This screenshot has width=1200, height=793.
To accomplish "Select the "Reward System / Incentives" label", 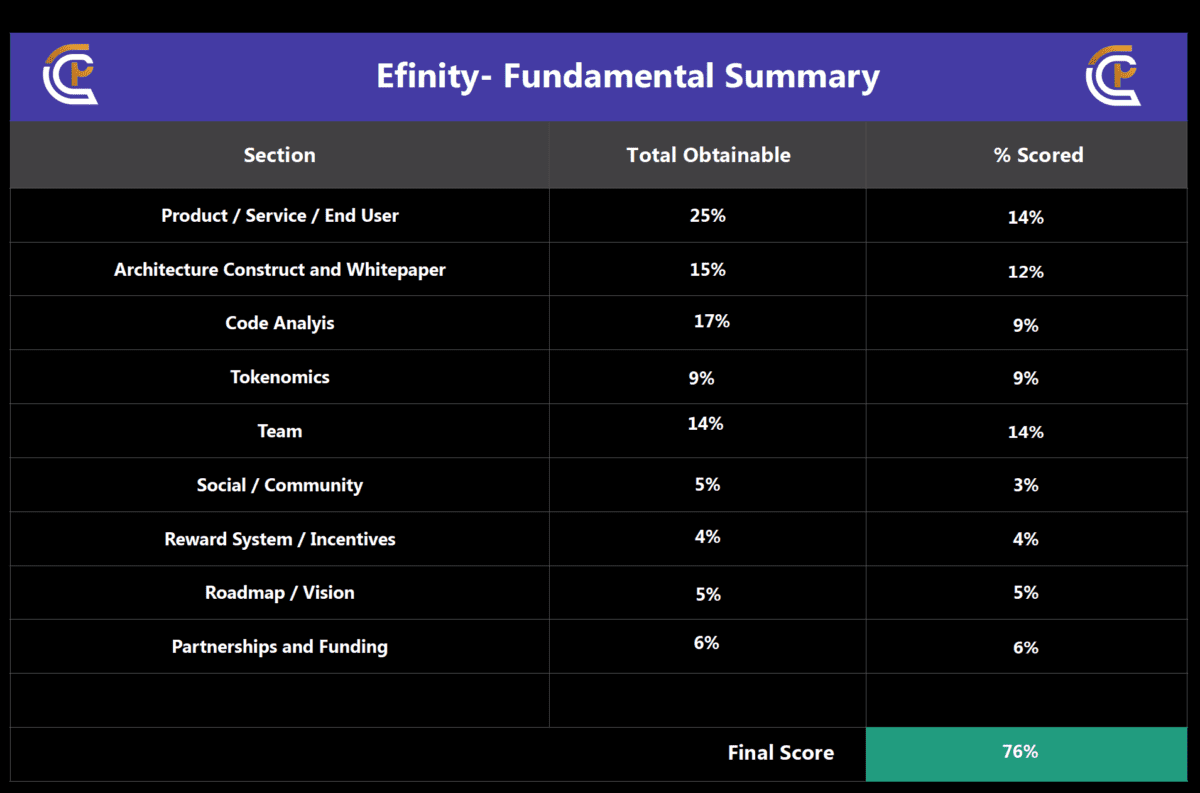I will (x=279, y=539).
